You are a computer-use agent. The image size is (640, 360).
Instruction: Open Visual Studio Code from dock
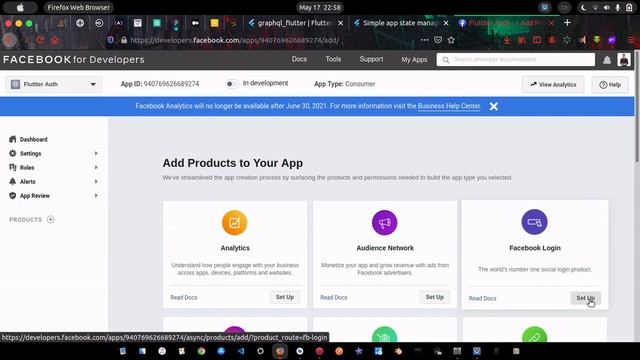tap(241, 351)
